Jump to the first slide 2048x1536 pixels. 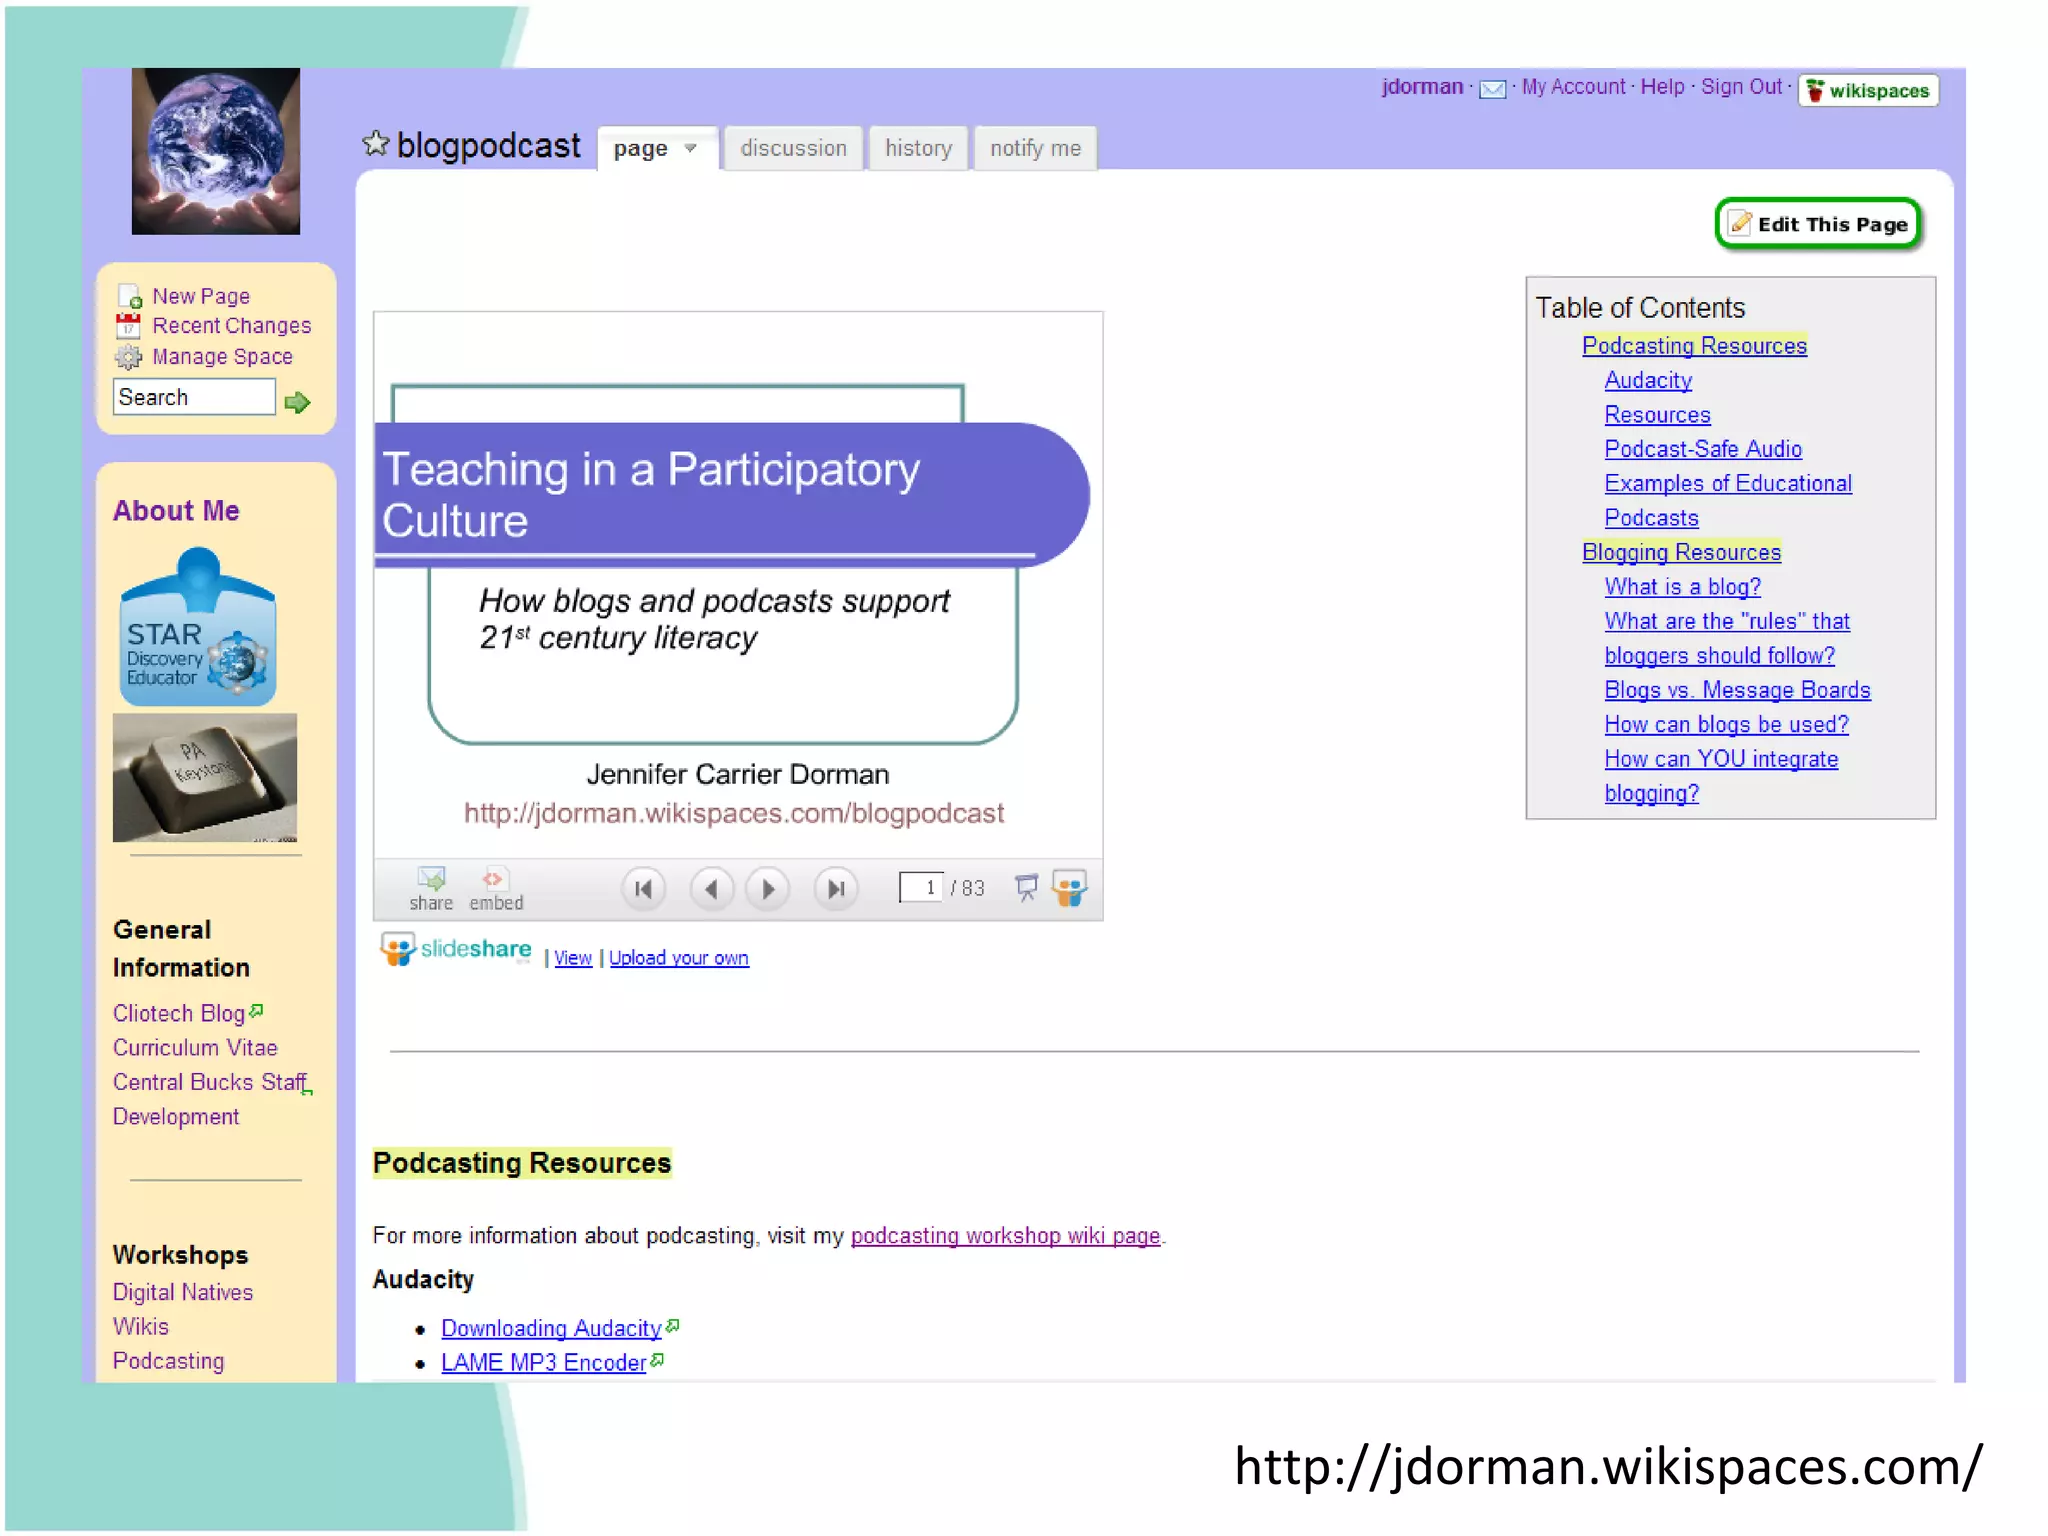click(643, 888)
